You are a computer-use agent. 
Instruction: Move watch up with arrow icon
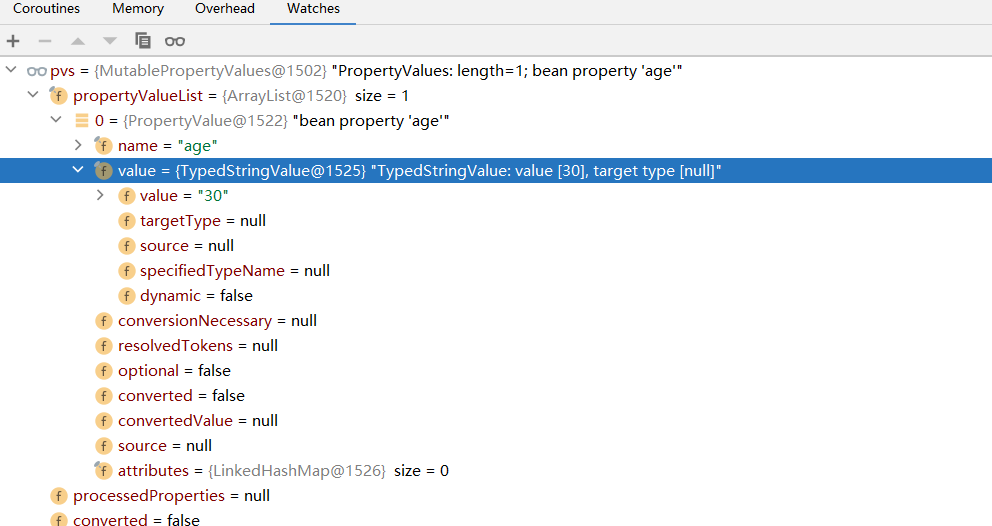tap(78, 41)
